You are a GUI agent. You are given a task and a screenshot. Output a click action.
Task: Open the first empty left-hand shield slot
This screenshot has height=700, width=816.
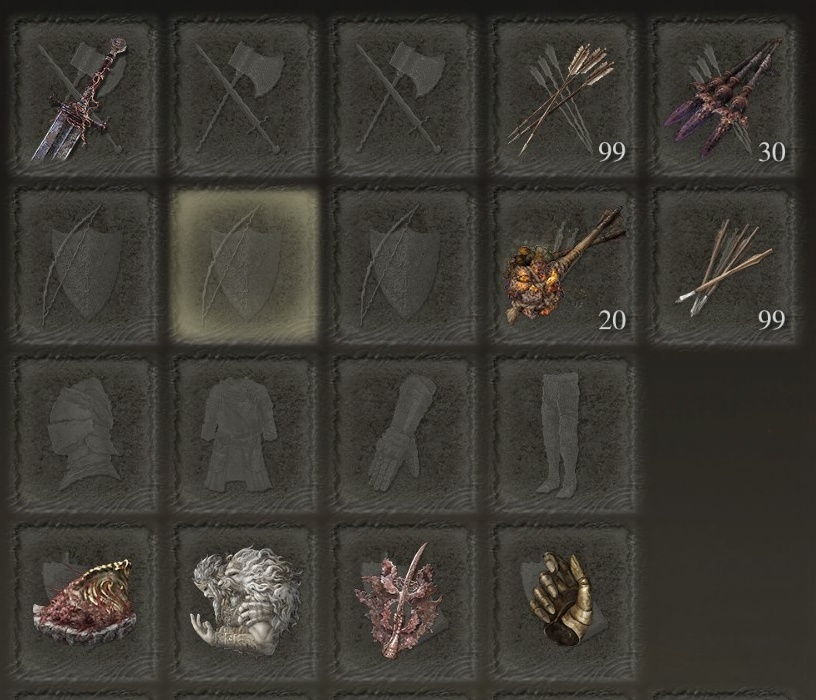pos(85,265)
